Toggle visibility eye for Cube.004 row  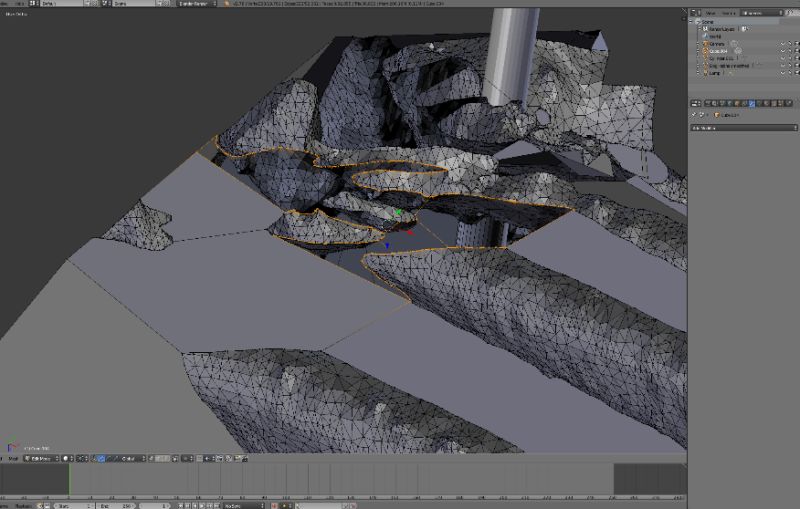click(x=783, y=51)
